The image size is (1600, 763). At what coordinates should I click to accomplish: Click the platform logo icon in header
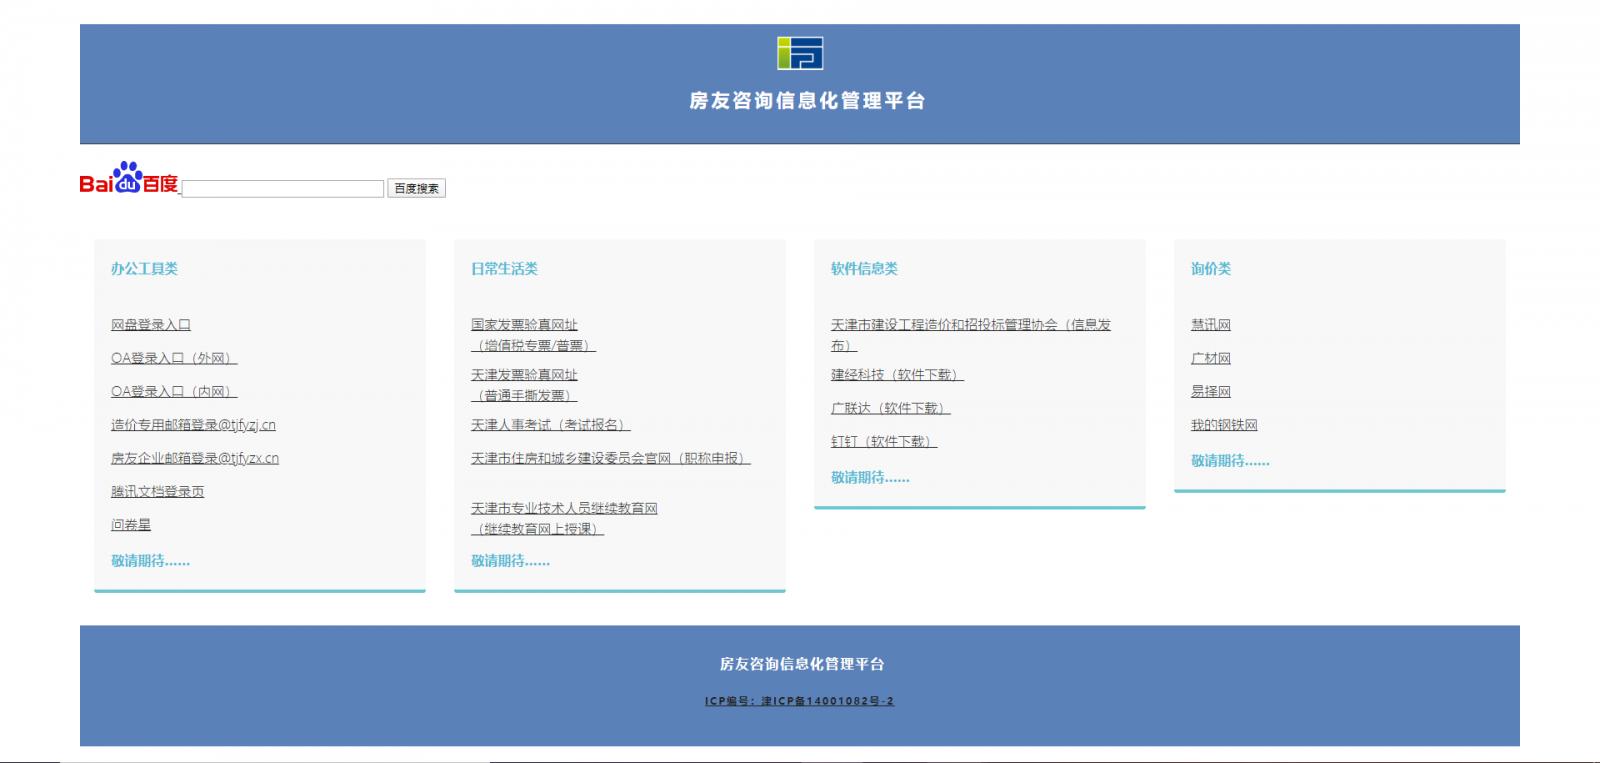[x=800, y=53]
